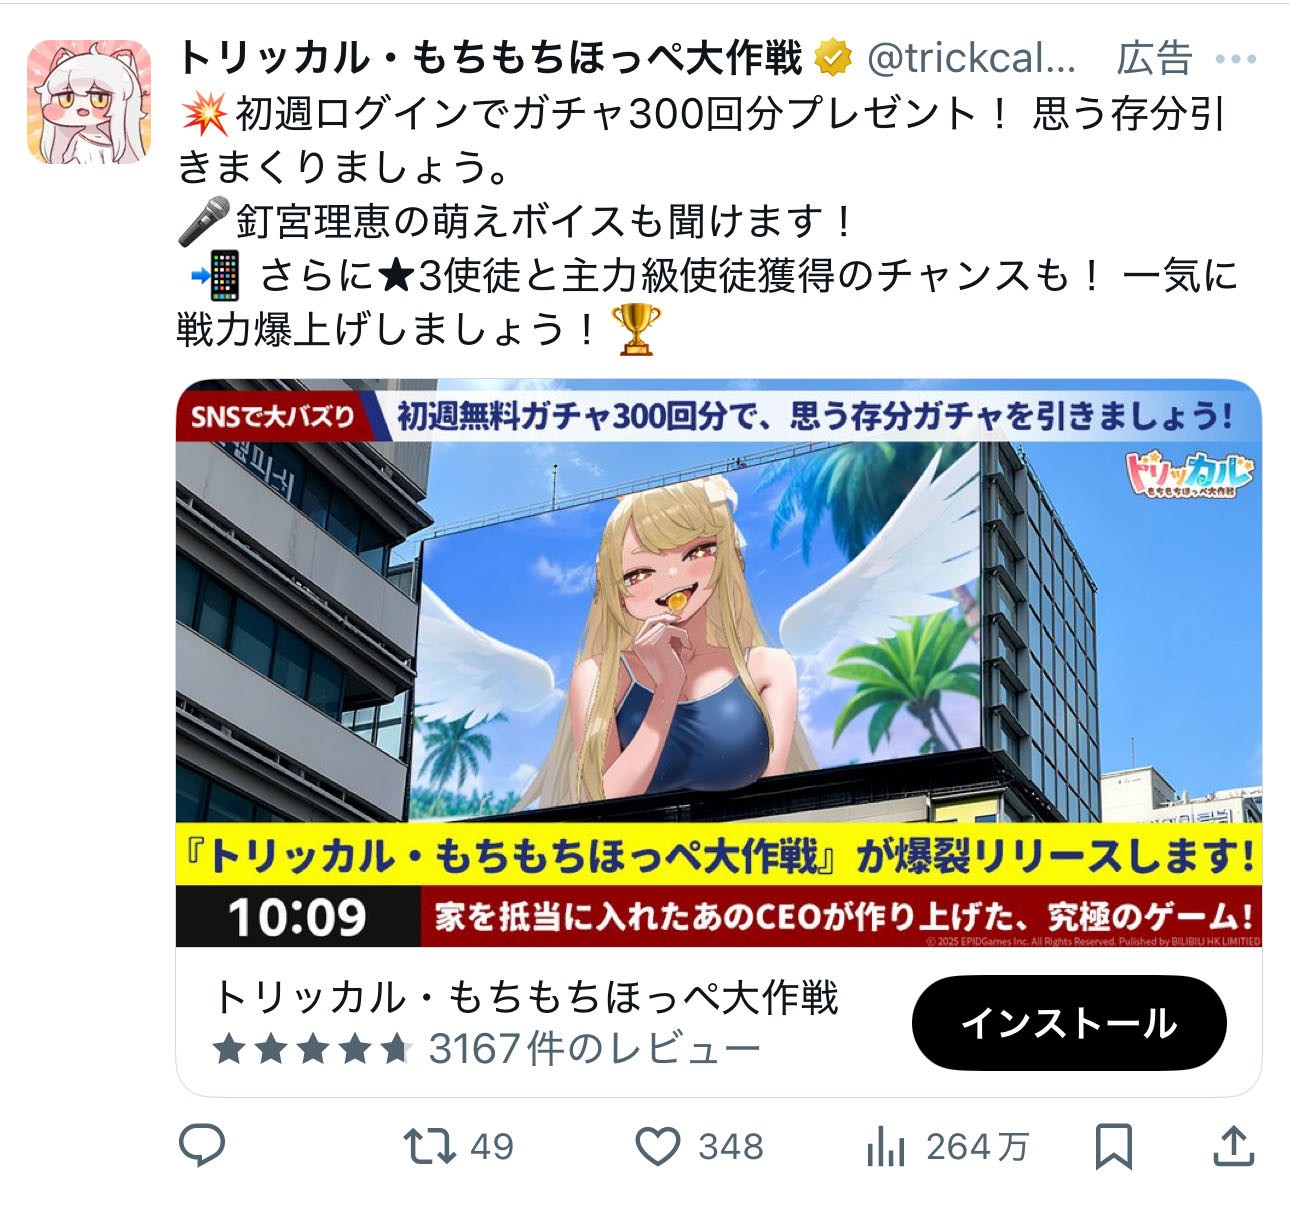This screenshot has width=1290, height=1210.
Task: Open account name トリッカル・もちもちほっぺ大作戦
Action: 490,59
